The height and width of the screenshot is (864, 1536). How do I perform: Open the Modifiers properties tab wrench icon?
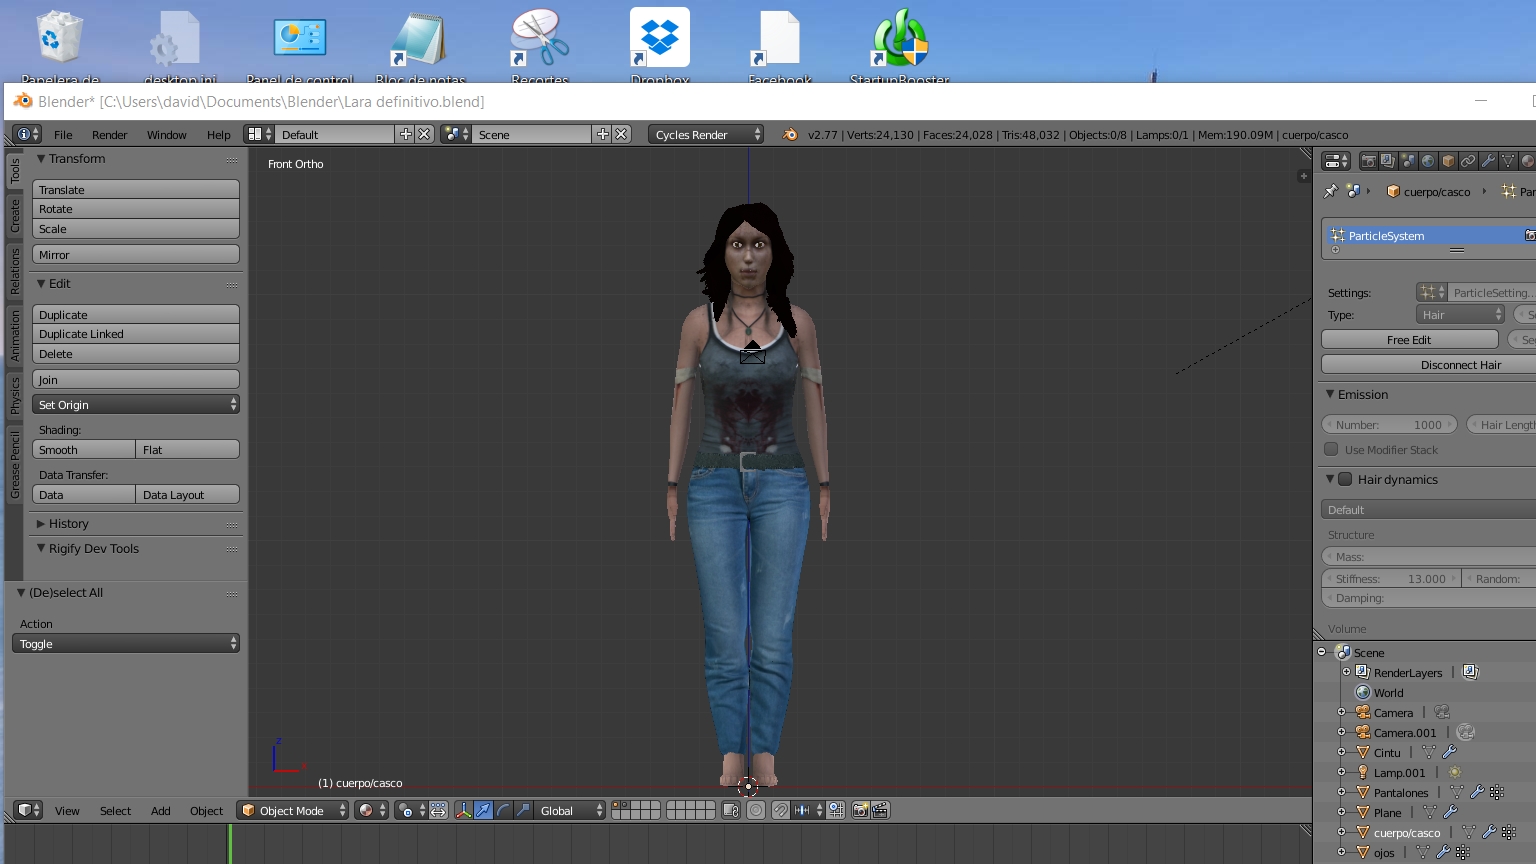1488,161
